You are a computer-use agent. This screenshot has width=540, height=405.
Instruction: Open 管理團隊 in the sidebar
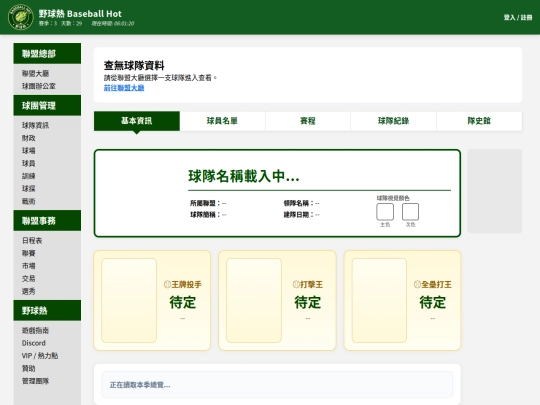pos(35,381)
